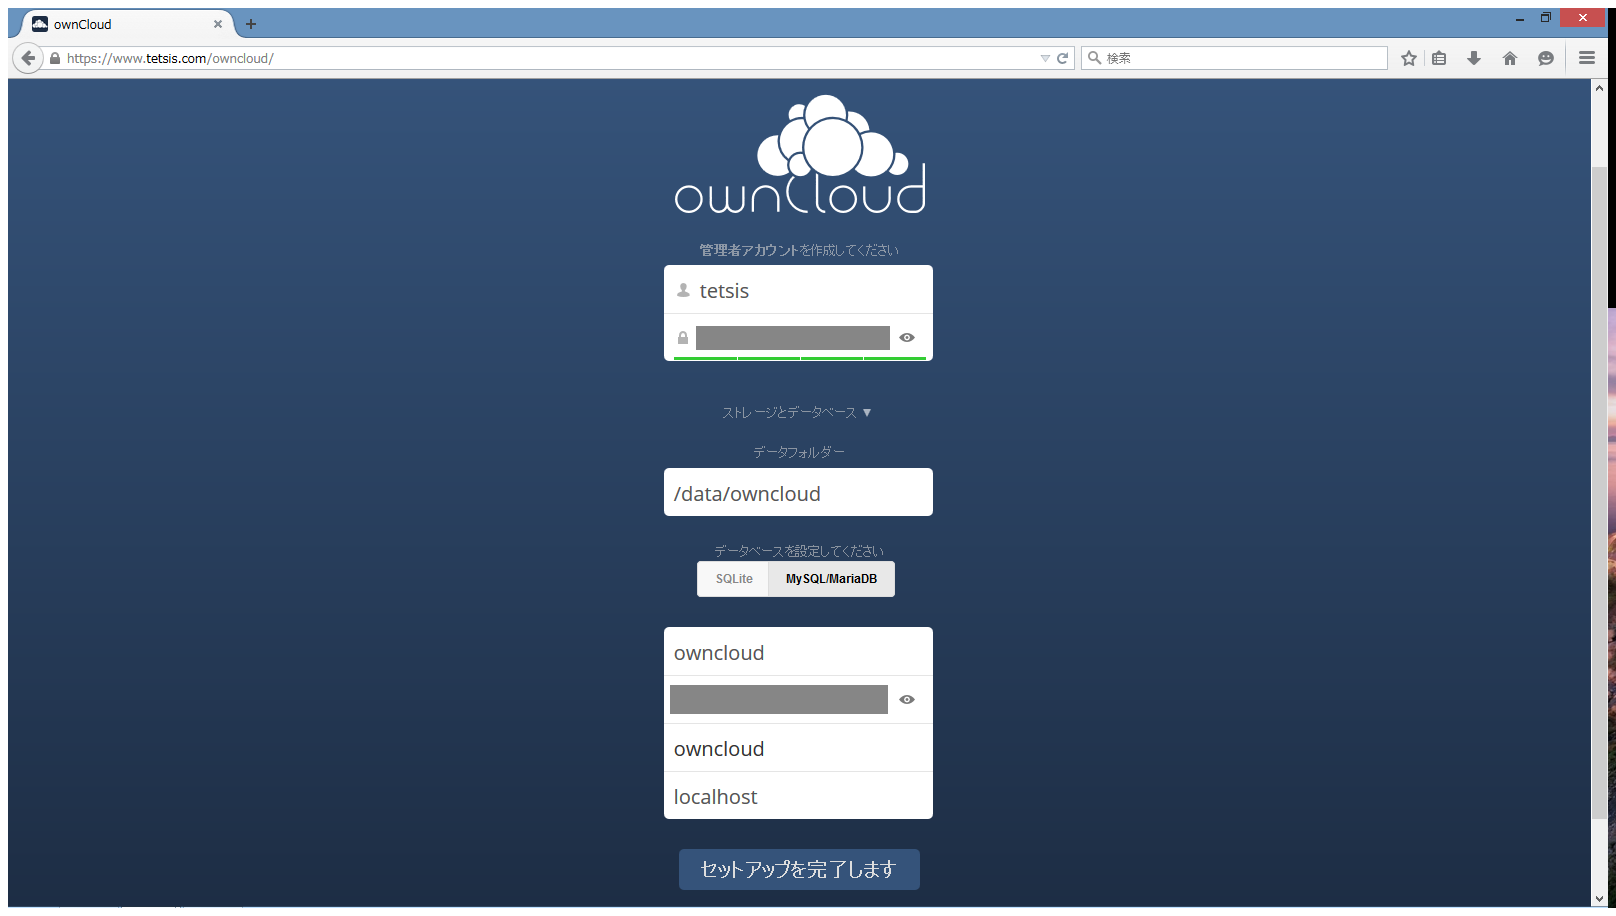Open the bookmarks list icon
The width and height of the screenshot is (1616, 916).
point(1439,58)
